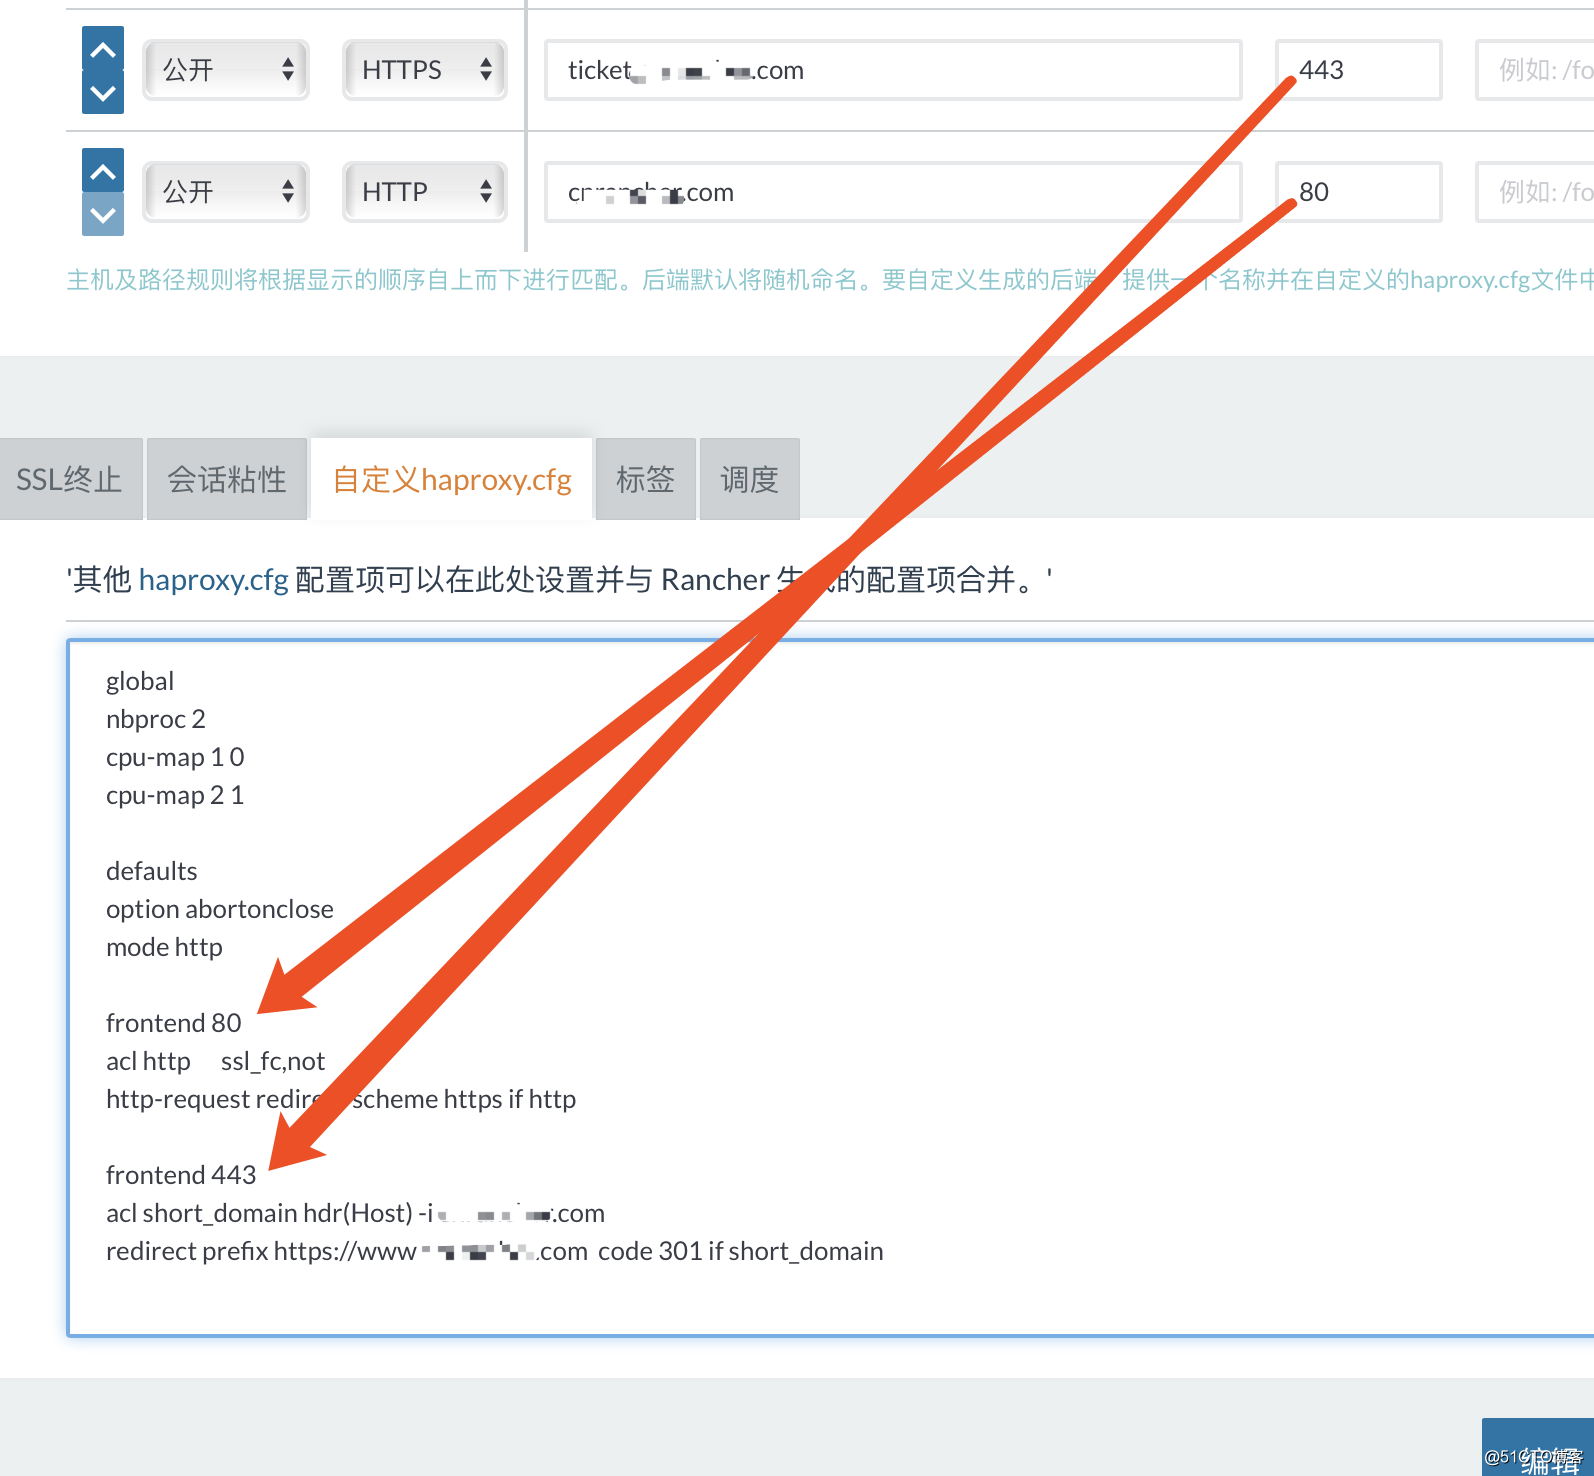
Task: Open the HTTPS protocol dropdown
Action: click(425, 70)
